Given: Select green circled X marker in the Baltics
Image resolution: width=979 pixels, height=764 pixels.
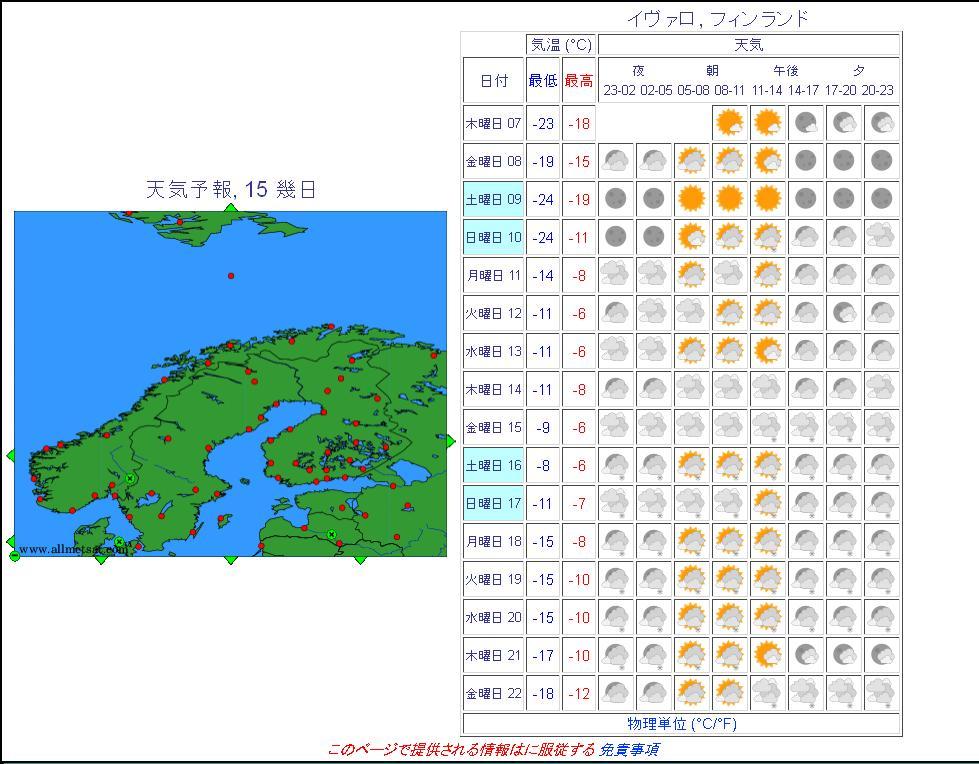Looking at the screenshot, I should 332,534.
